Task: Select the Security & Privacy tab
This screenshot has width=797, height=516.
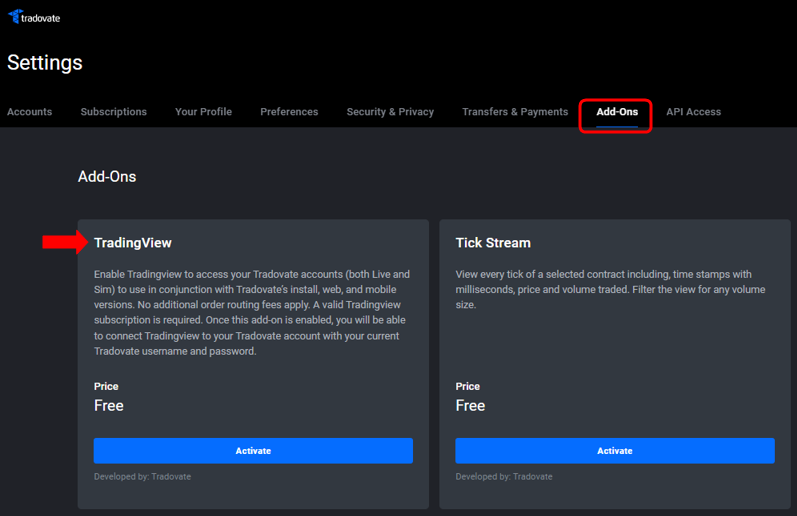Action: coord(390,112)
